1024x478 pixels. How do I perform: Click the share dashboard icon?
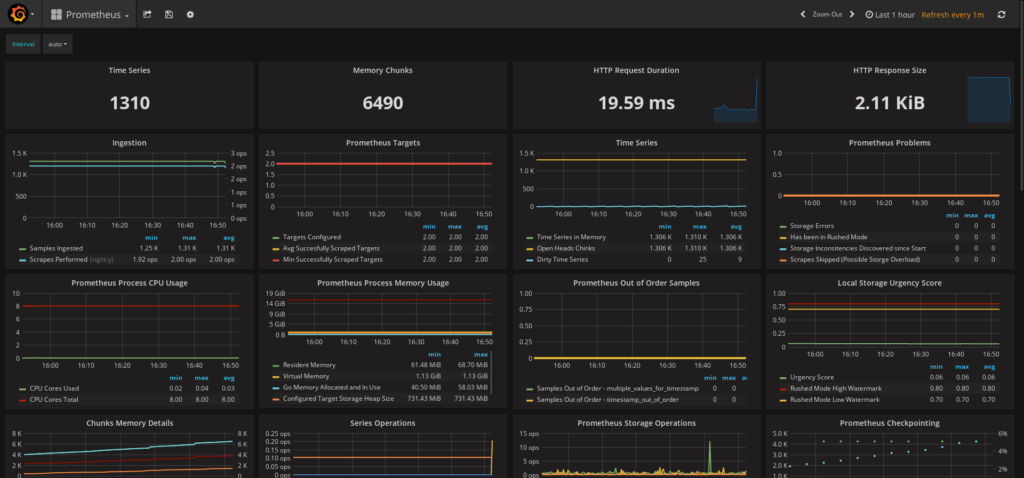tap(147, 14)
